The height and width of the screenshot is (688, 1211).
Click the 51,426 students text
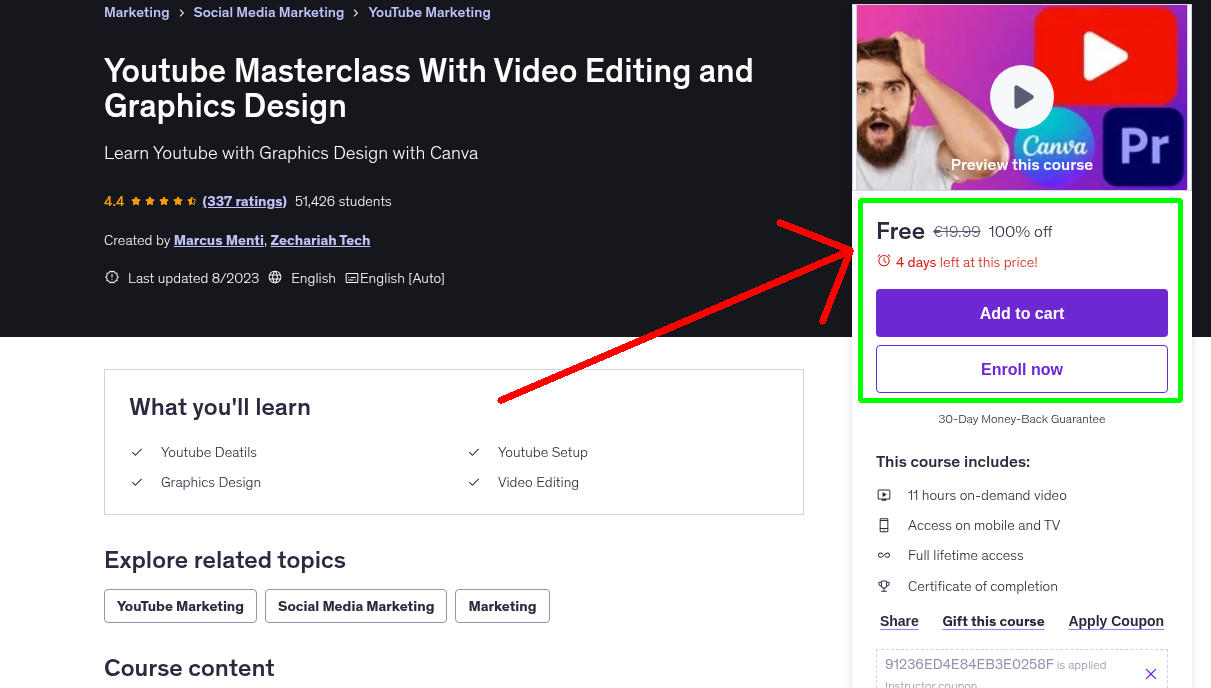[x=343, y=201]
